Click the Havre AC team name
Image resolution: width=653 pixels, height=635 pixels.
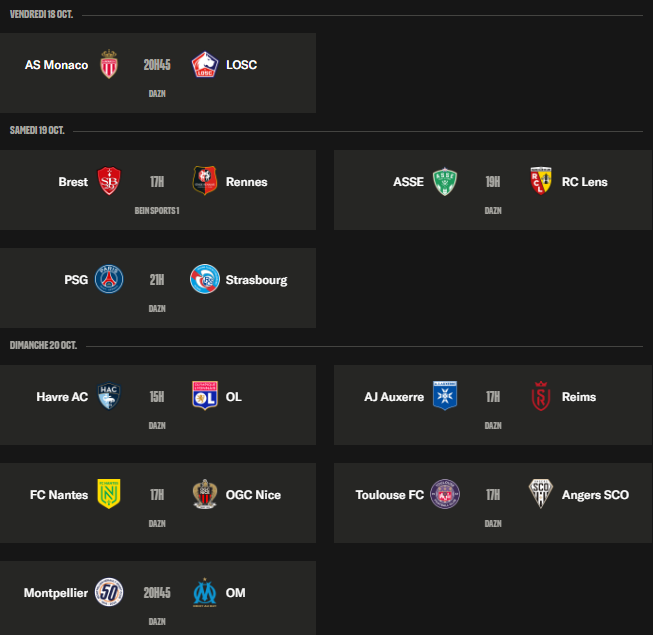(62, 397)
